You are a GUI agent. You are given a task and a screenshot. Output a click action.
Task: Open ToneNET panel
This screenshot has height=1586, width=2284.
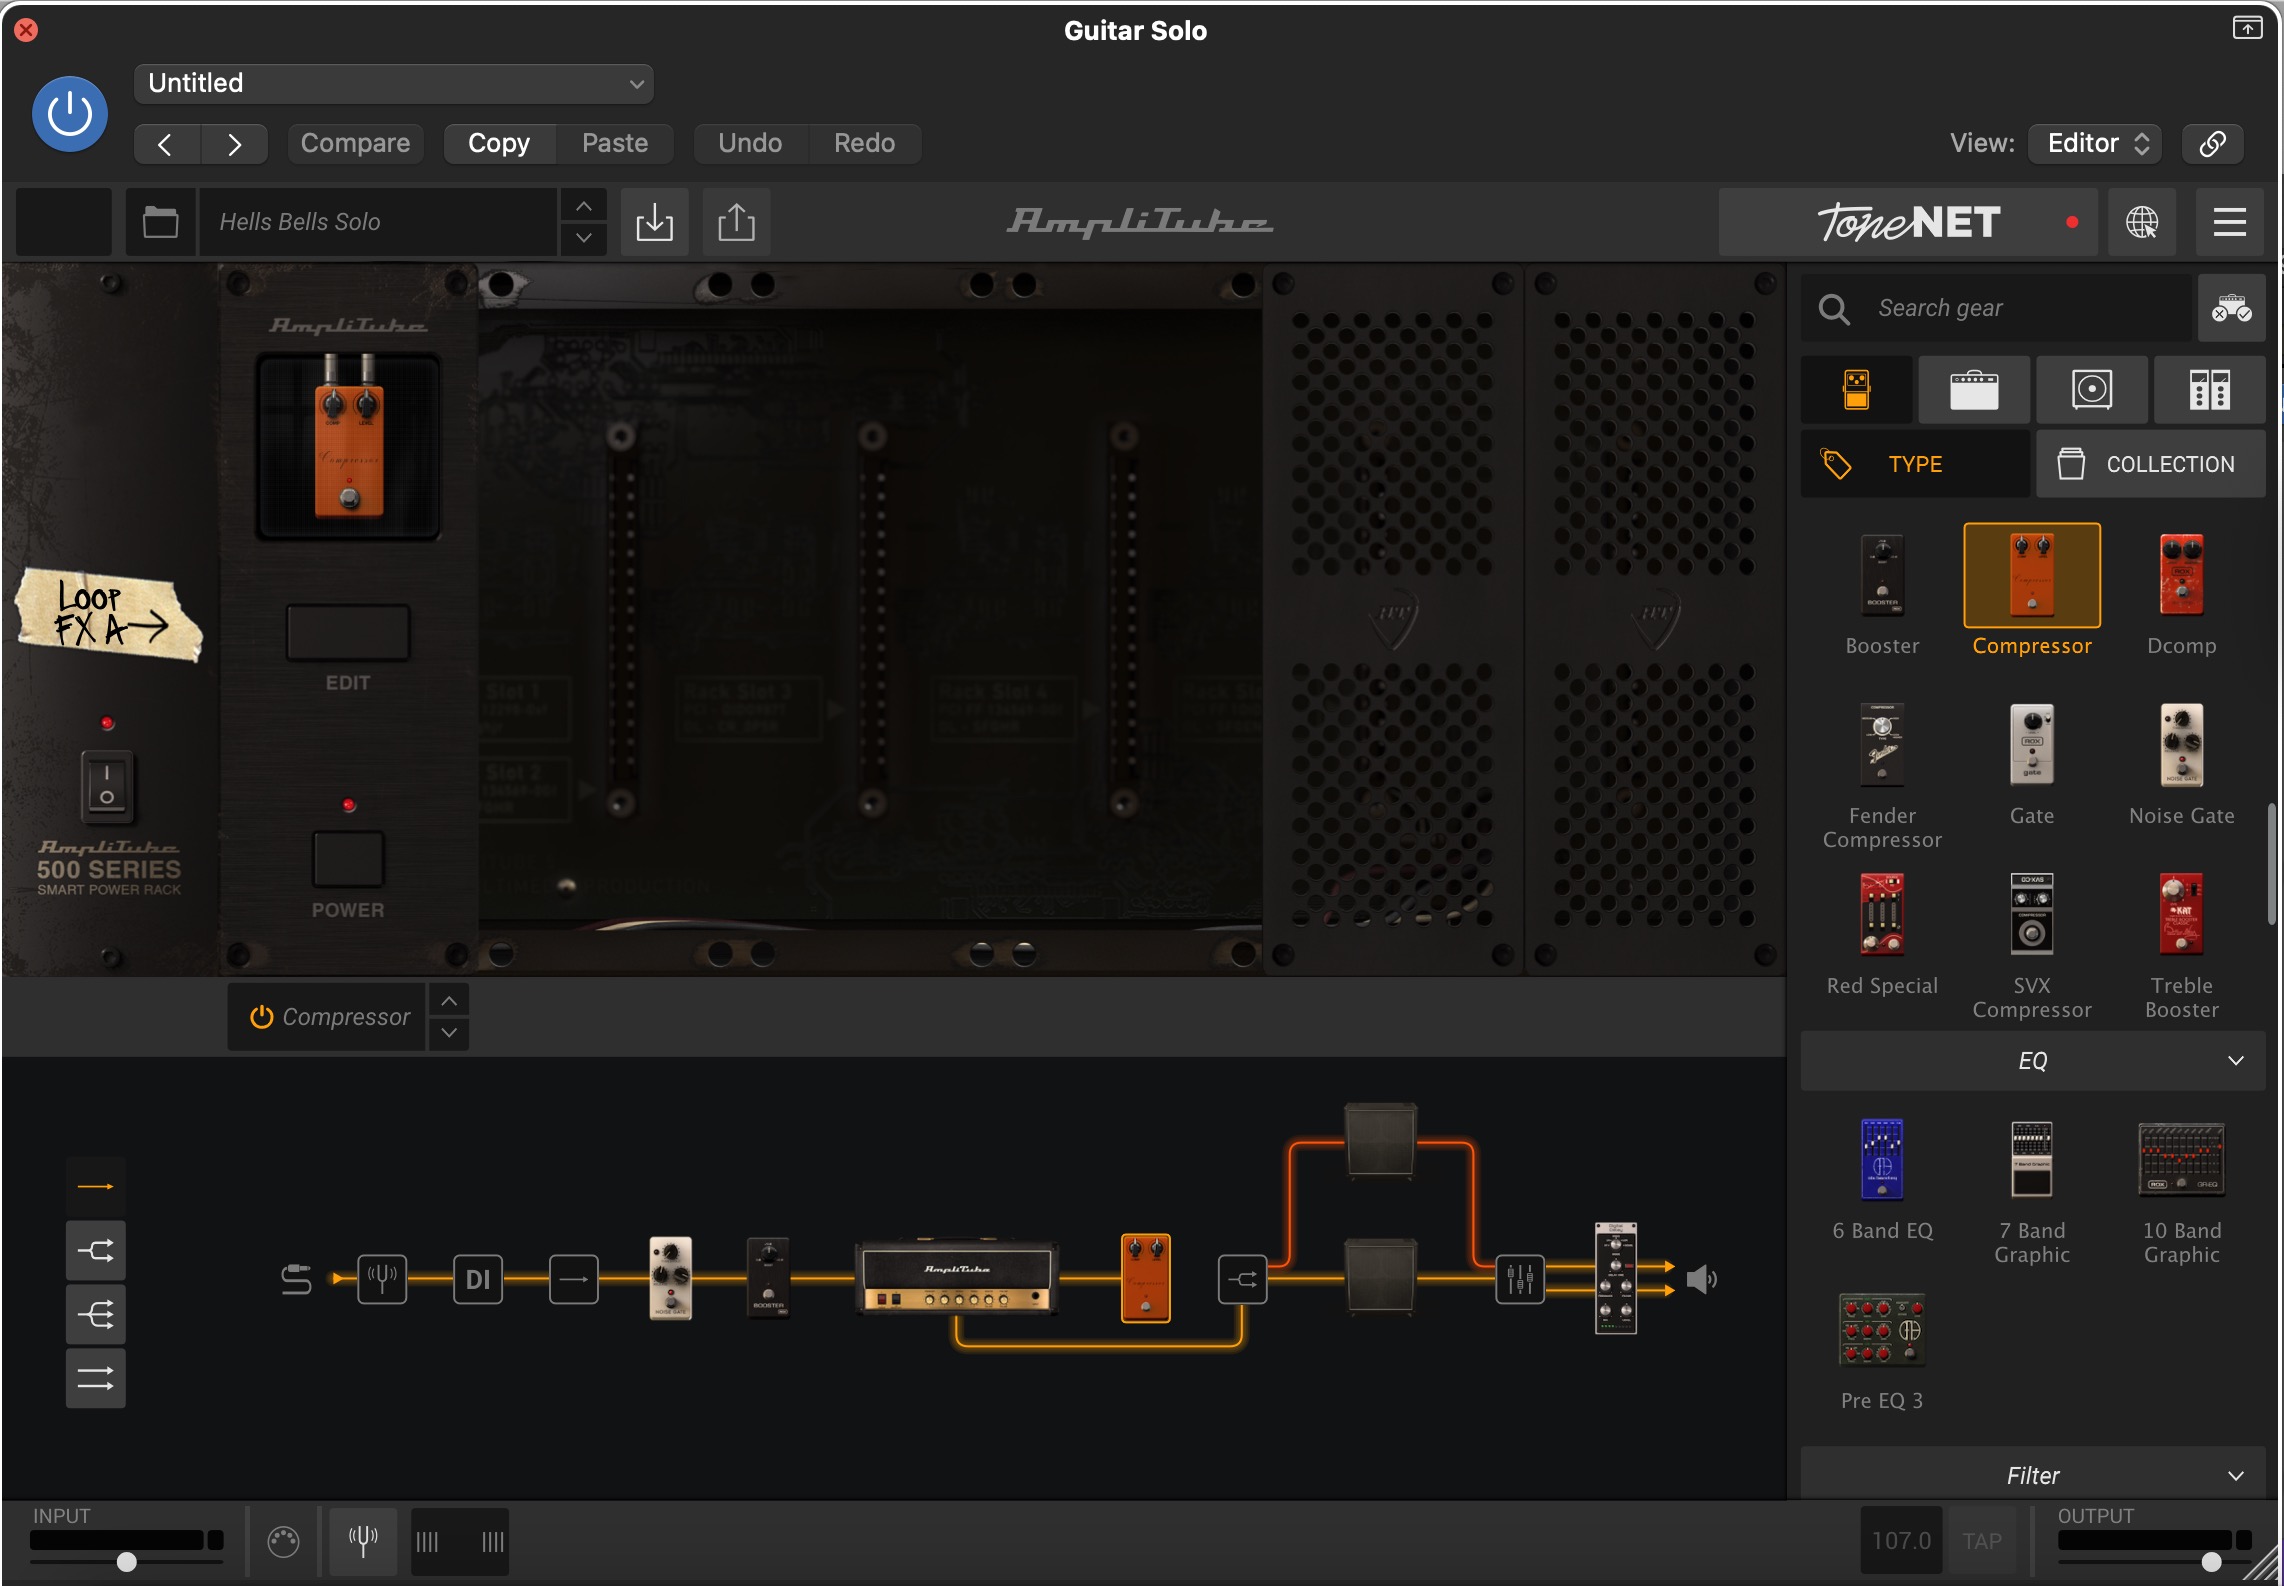1908,222
